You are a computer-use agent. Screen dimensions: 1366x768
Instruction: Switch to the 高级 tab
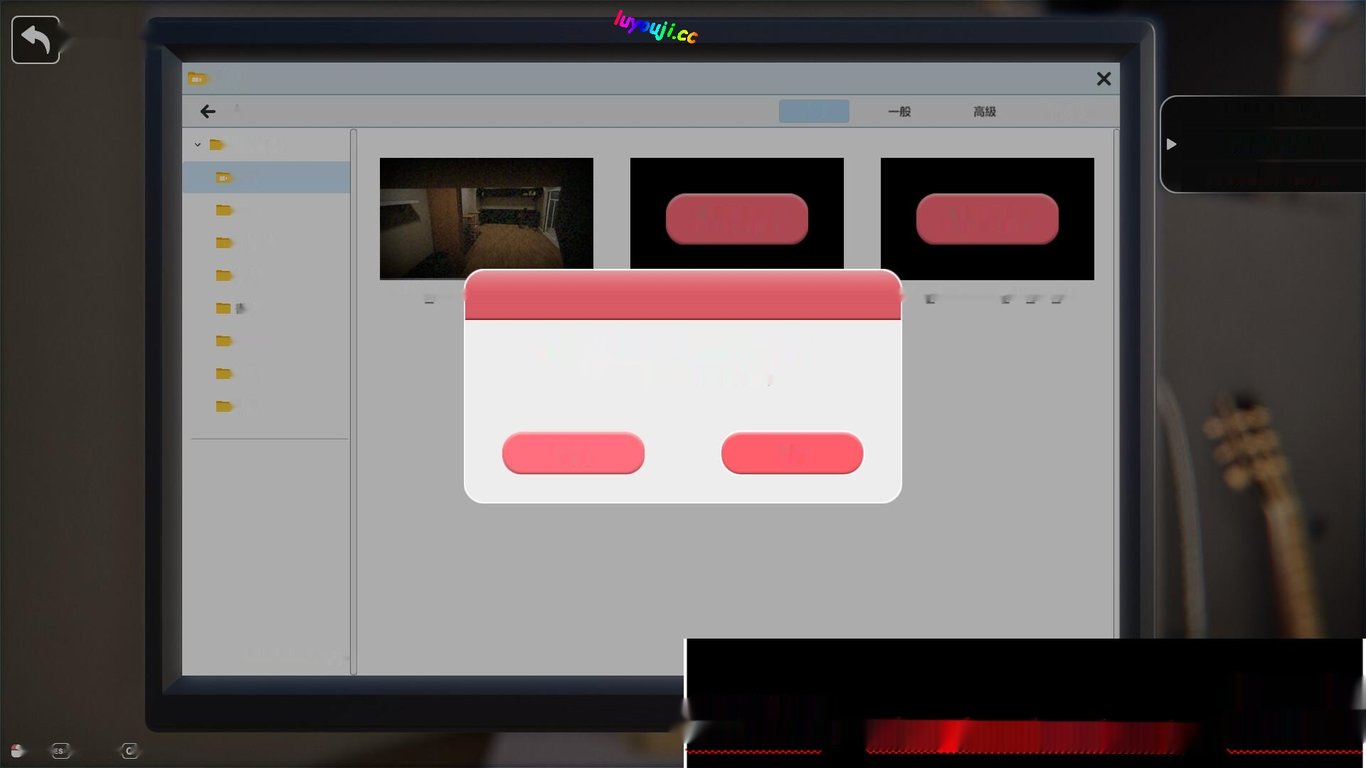click(985, 111)
